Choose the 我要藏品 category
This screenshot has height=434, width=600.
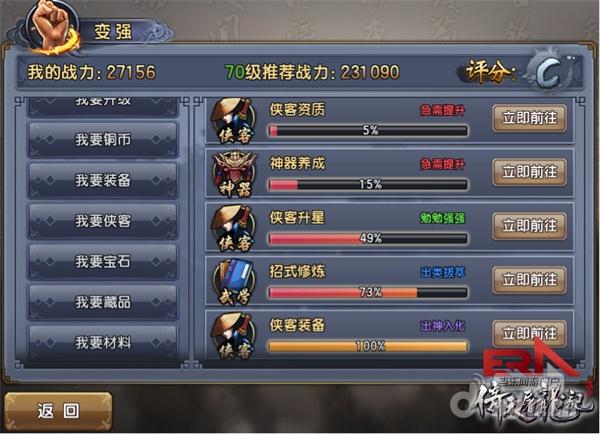(x=103, y=302)
